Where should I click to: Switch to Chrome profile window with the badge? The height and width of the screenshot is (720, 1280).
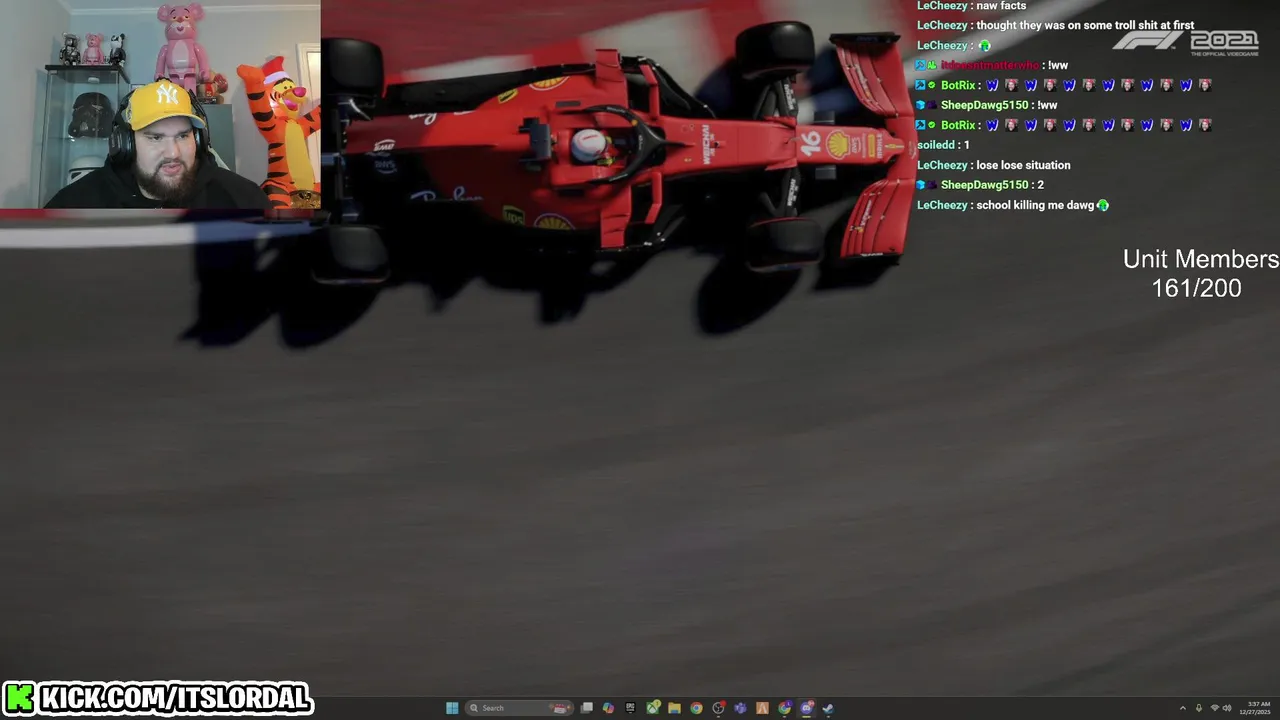tap(784, 708)
